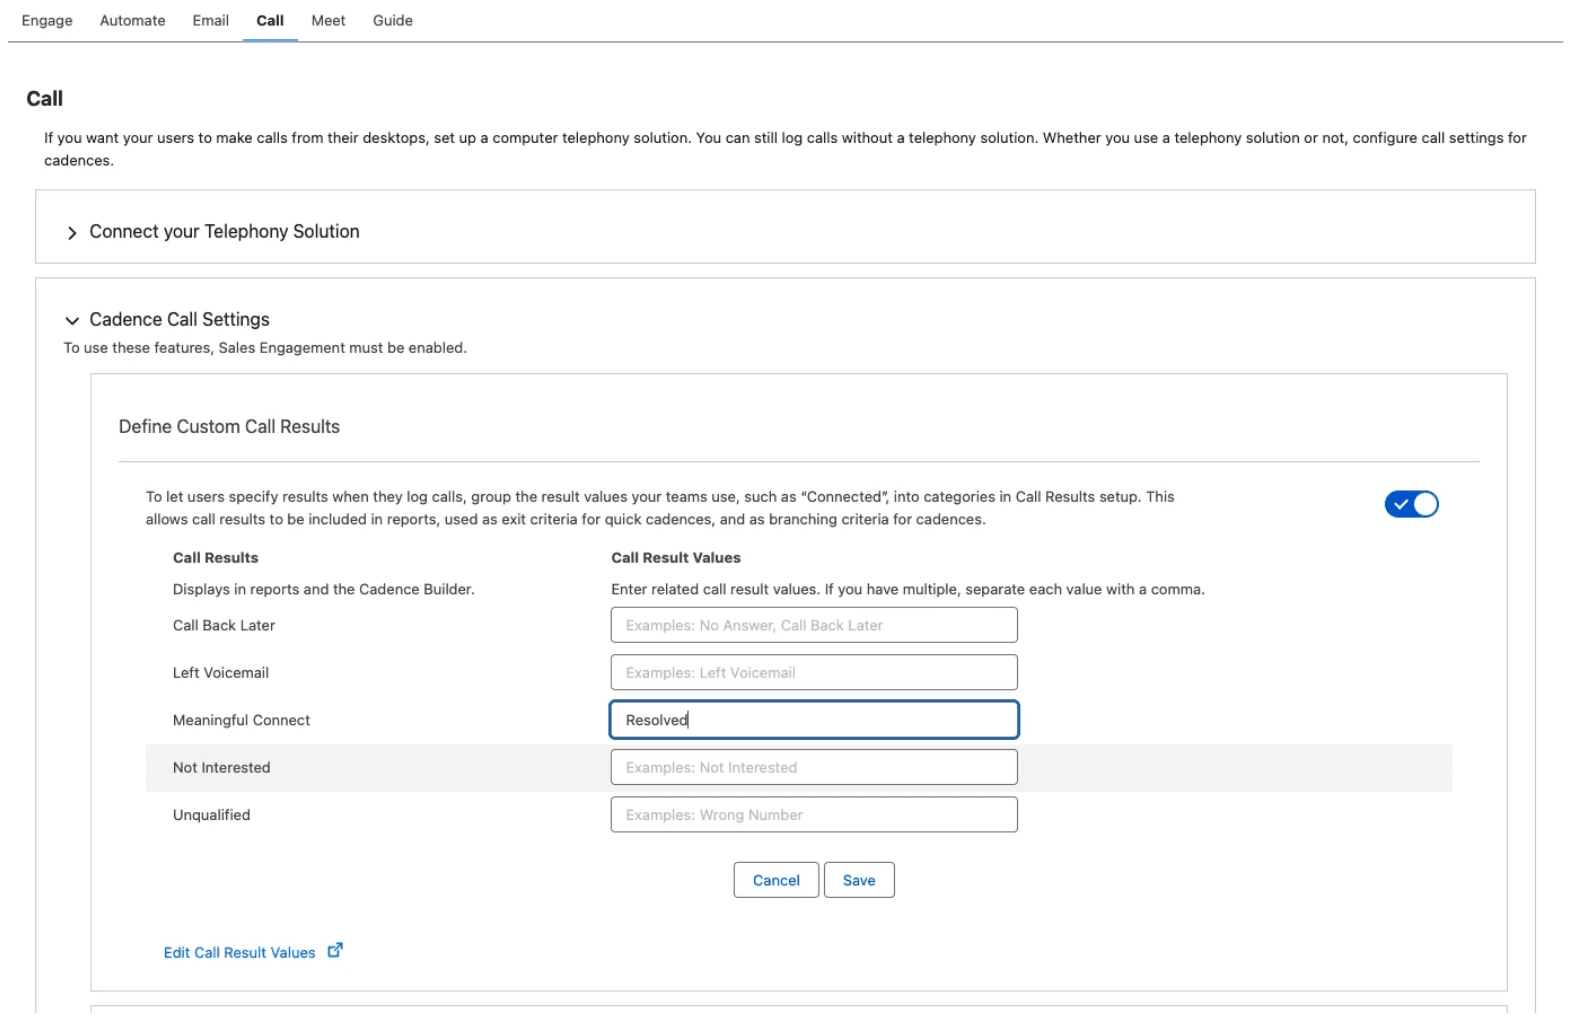This screenshot has height=1026, width=1580.
Task: Go to the Email tab
Action: click(x=210, y=21)
